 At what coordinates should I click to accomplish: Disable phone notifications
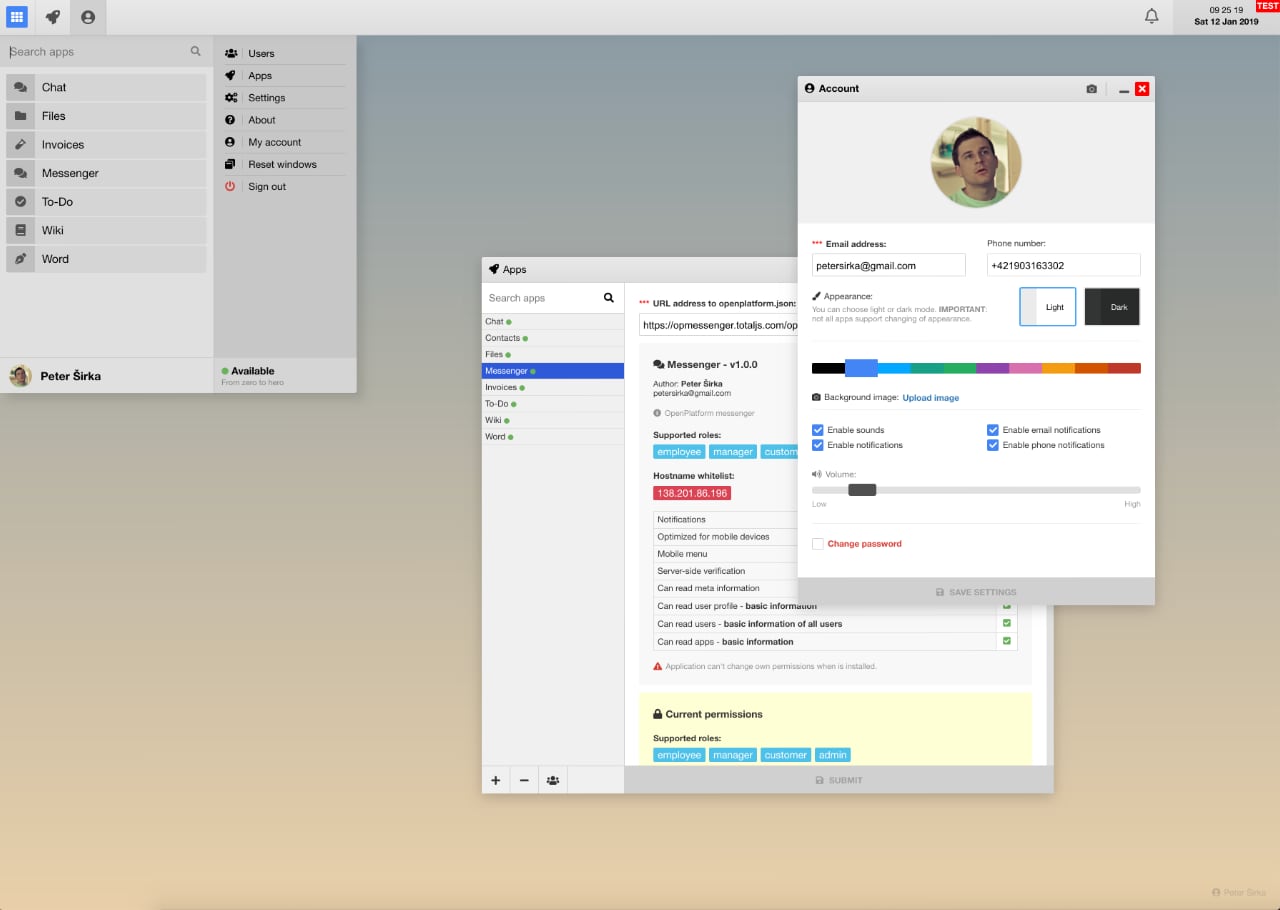pos(992,445)
